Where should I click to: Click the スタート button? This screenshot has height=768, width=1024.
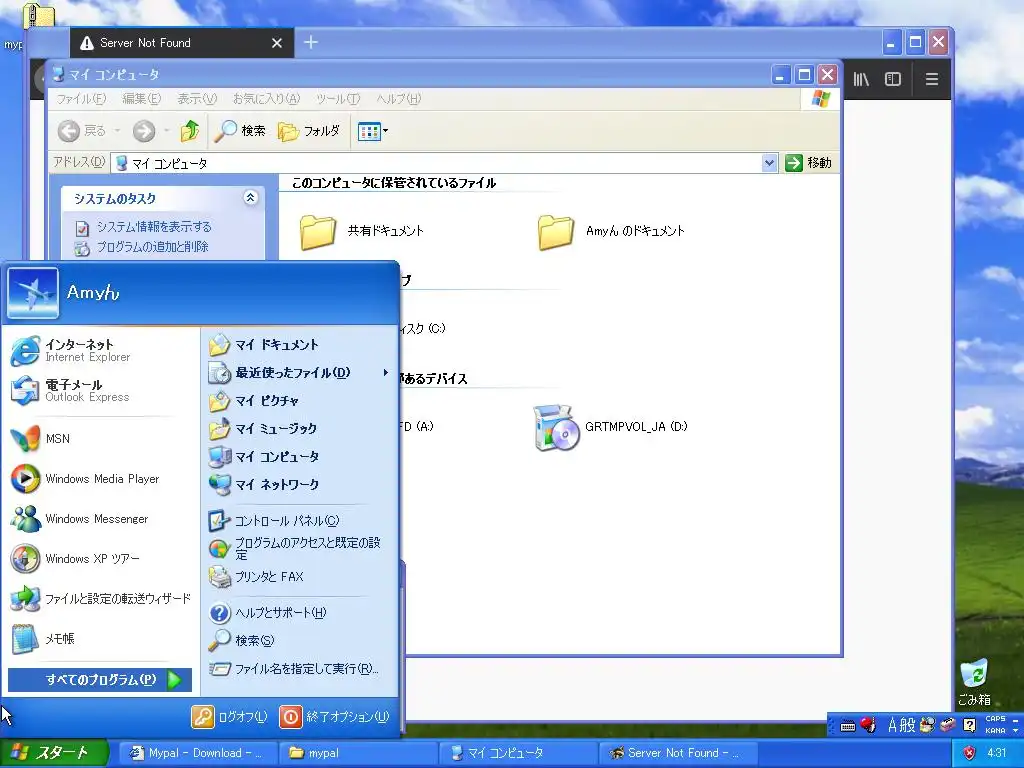pos(54,752)
